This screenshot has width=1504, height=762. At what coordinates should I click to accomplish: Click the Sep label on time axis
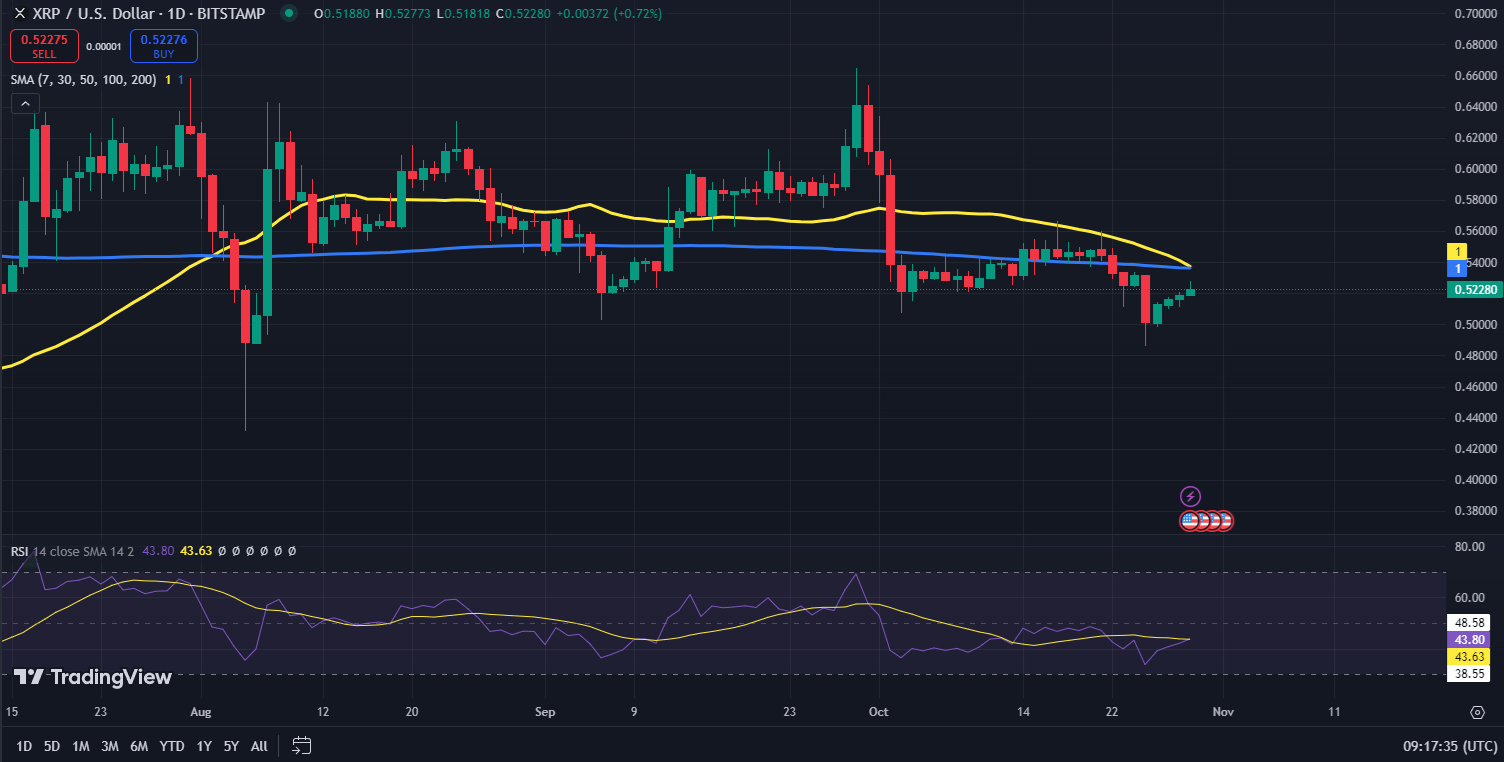point(545,712)
